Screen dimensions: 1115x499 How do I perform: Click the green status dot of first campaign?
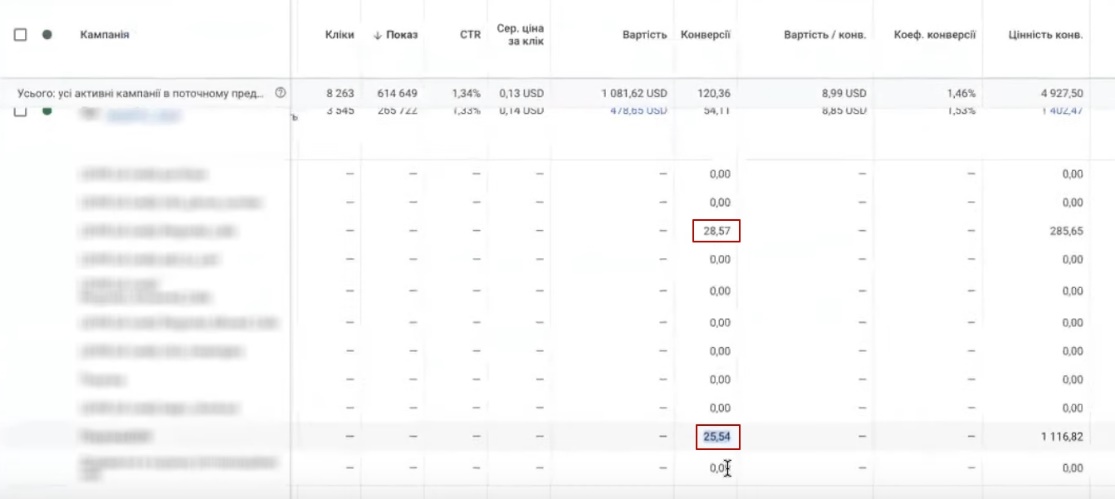47,111
